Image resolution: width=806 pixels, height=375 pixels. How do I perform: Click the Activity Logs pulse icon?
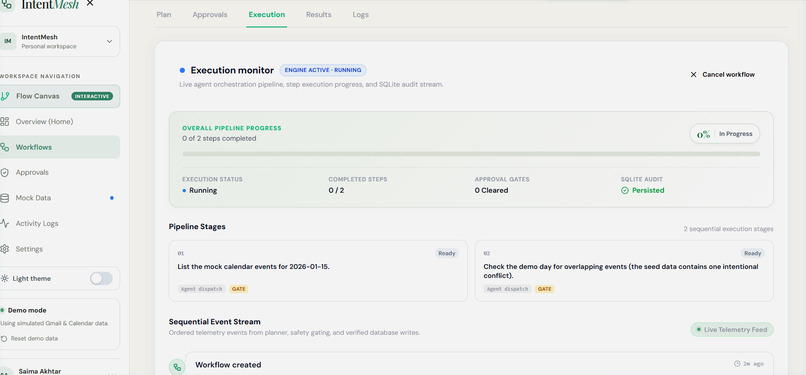[x=5, y=223]
